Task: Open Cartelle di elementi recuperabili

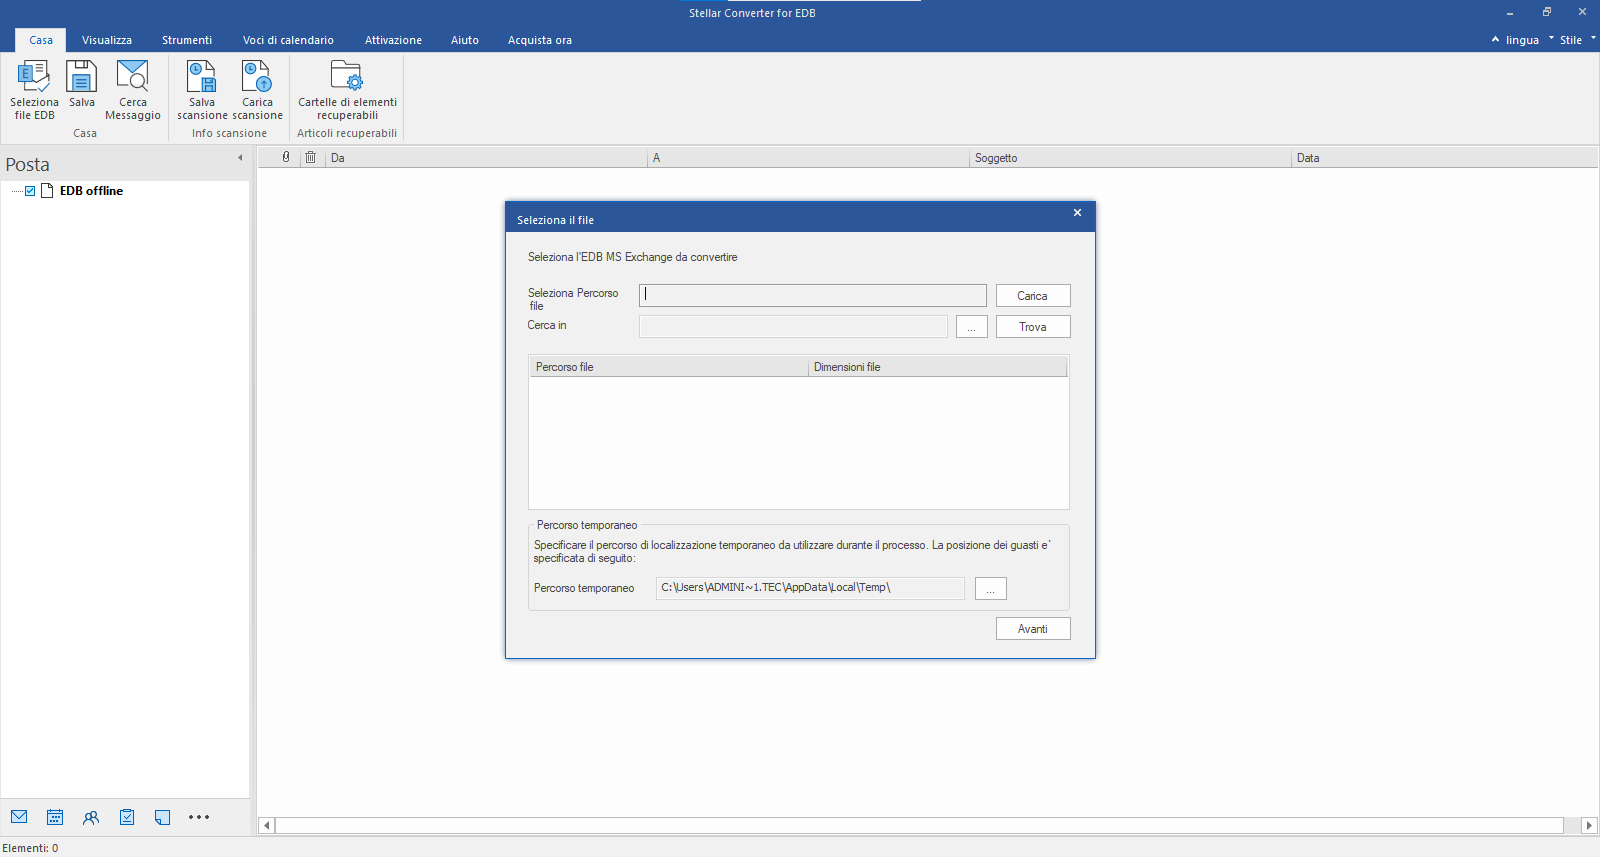Action: click(347, 90)
